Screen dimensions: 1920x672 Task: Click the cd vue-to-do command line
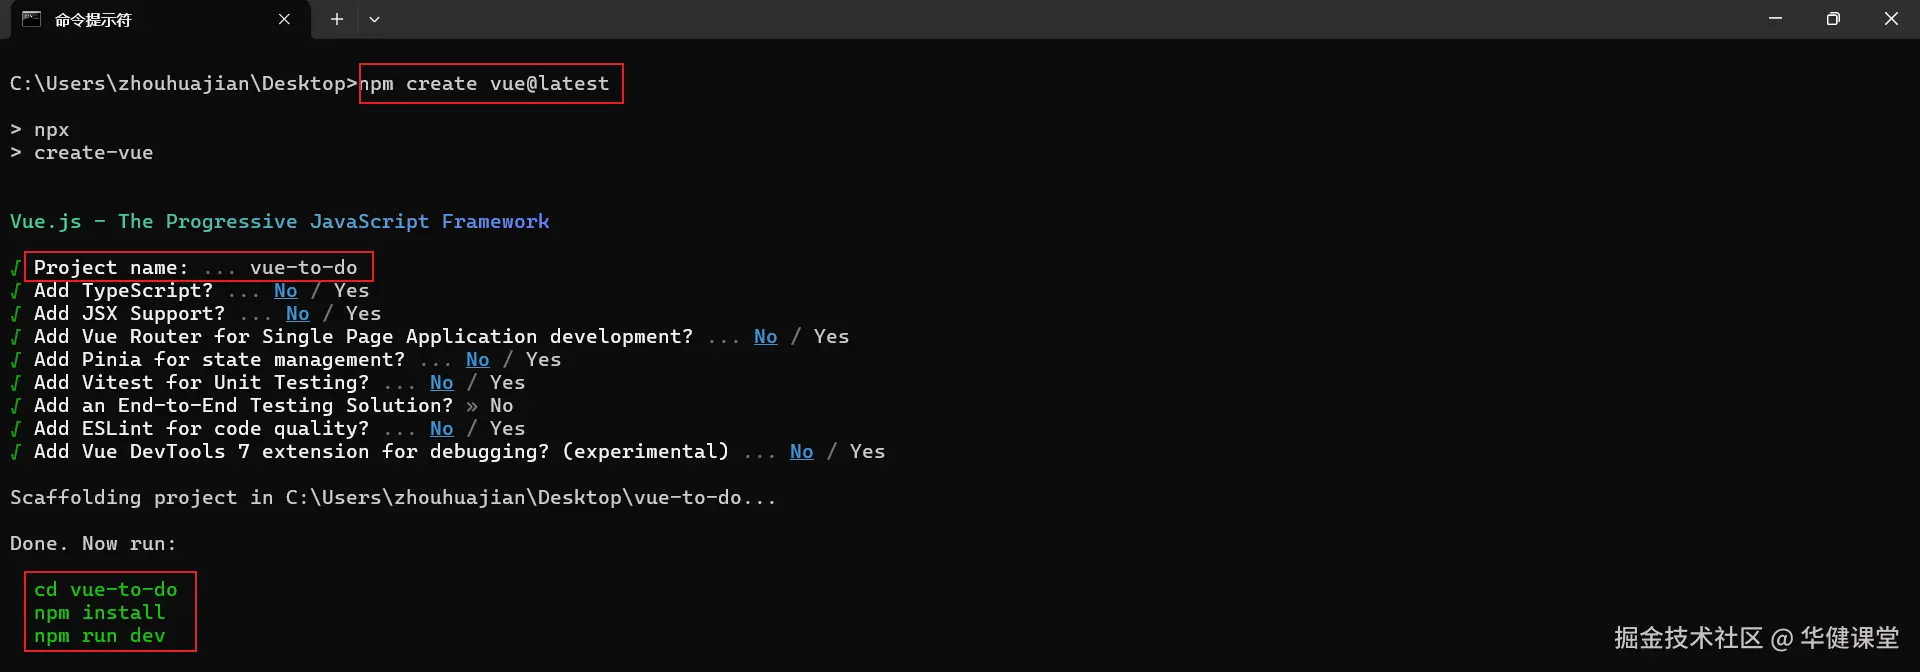pyautogui.click(x=105, y=590)
